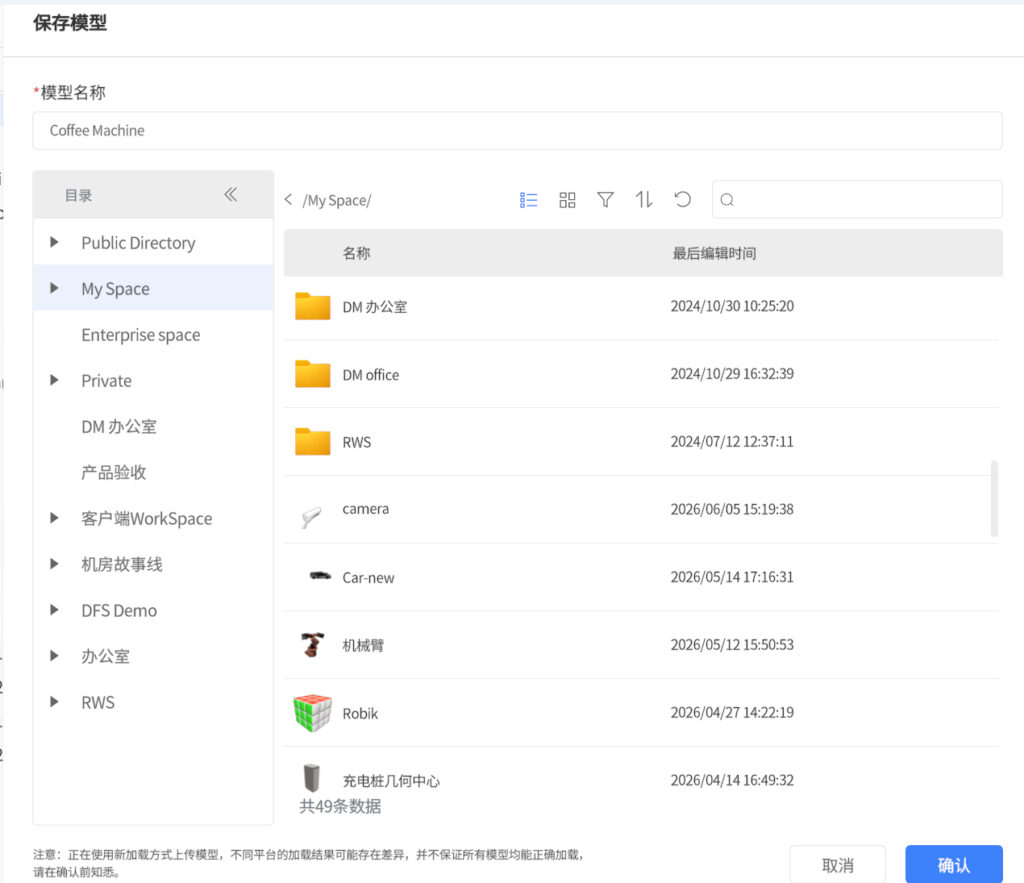This screenshot has height=883, width=1024.
Task: Go back from /My Space/ path
Action: coord(288,199)
